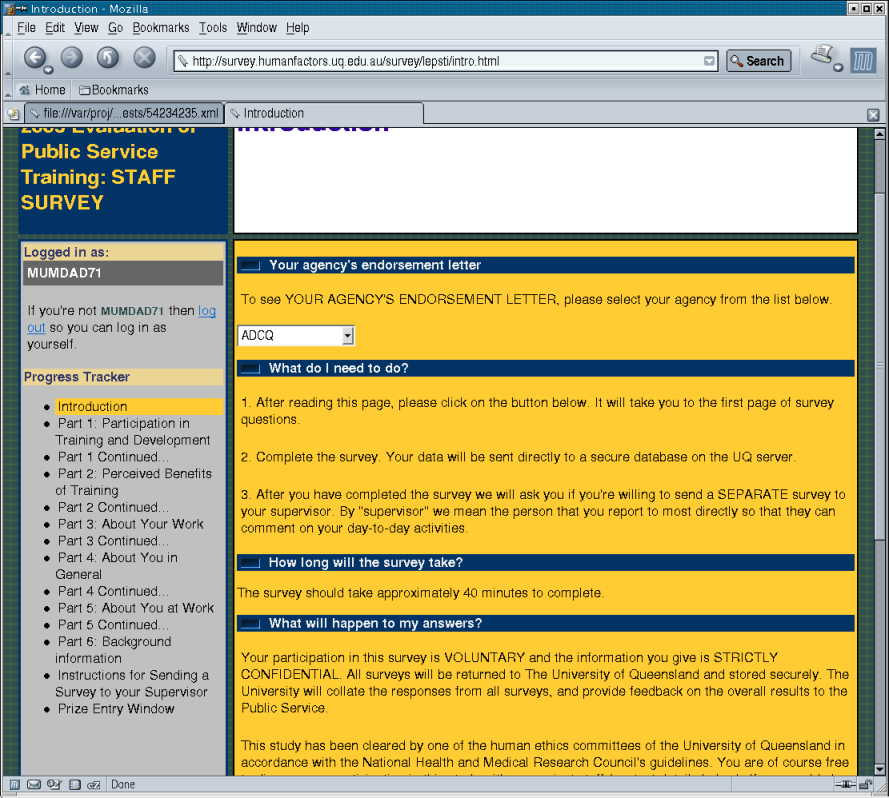Screen dimensions: 889x798
Task: Click the browser Back button
Action: click(35, 58)
